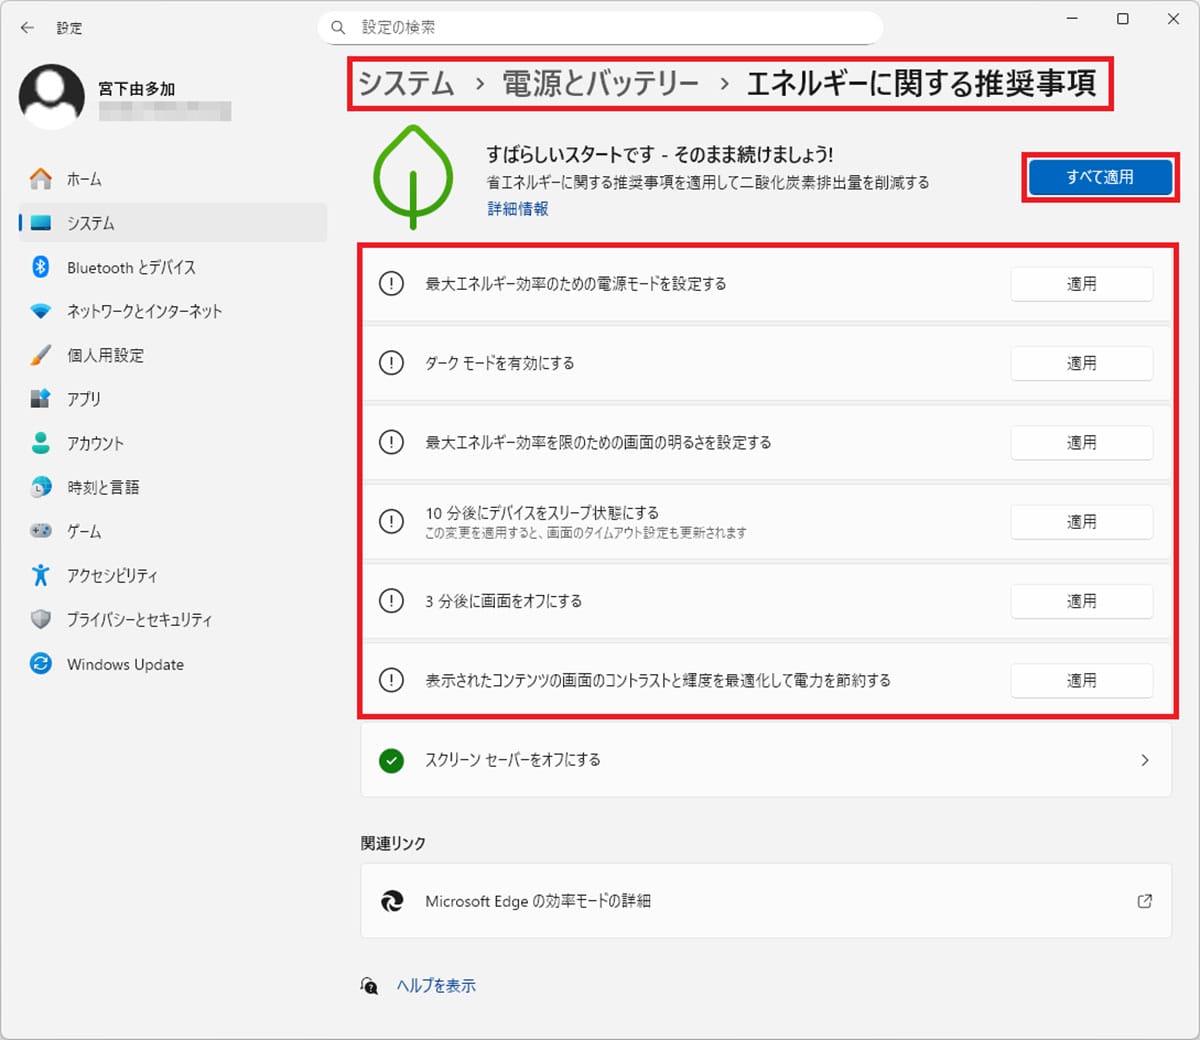The height and width of the screenshot is (1040, 1200).
Task: Select システム in the breadcrumb
Action: pos(404,85)
